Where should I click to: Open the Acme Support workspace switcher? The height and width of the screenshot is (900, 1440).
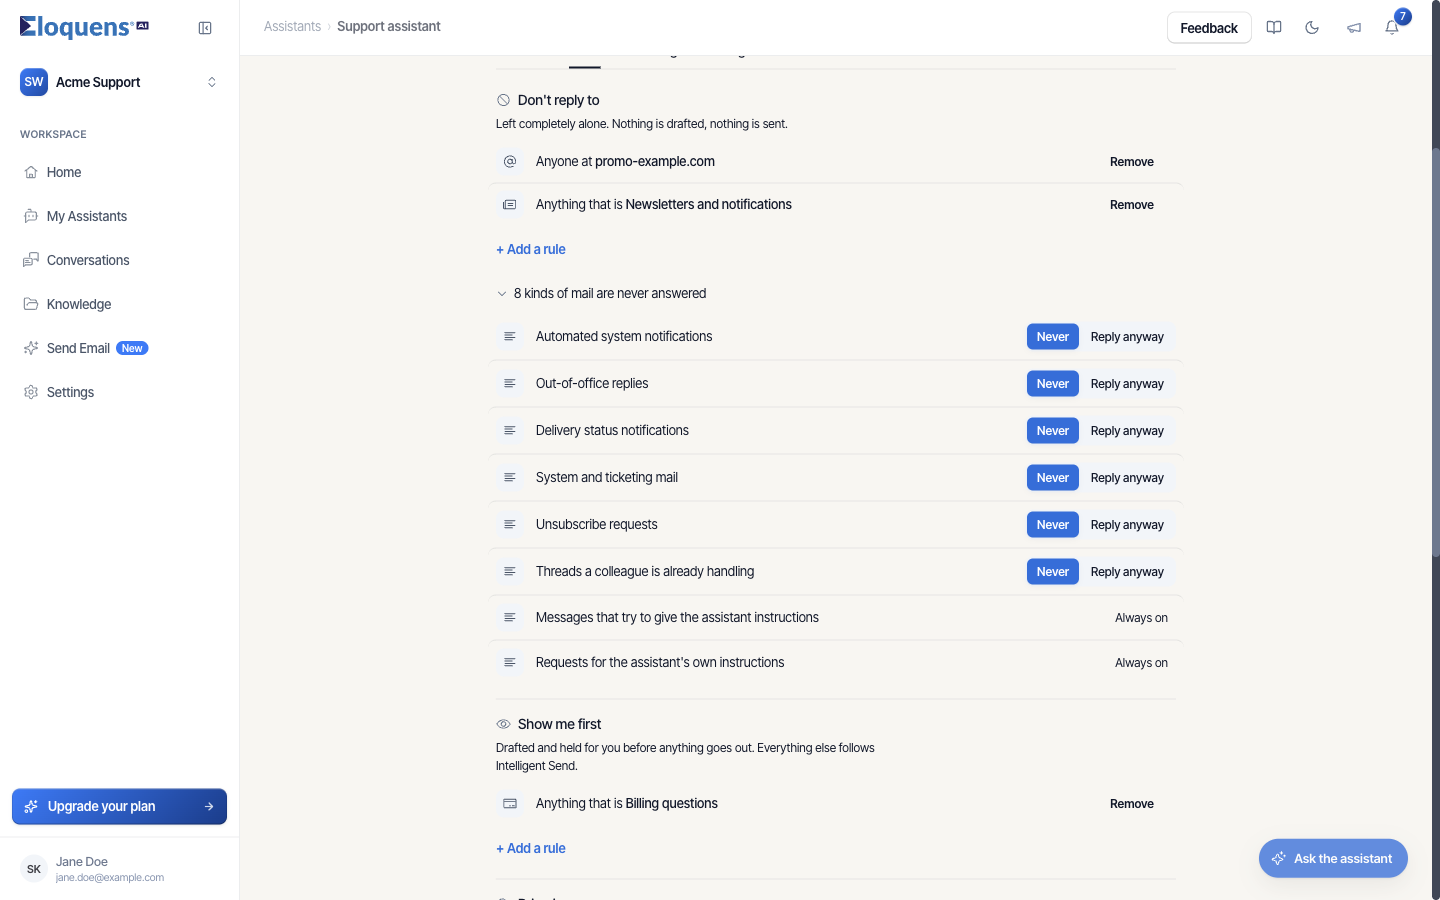pos(119,82)
